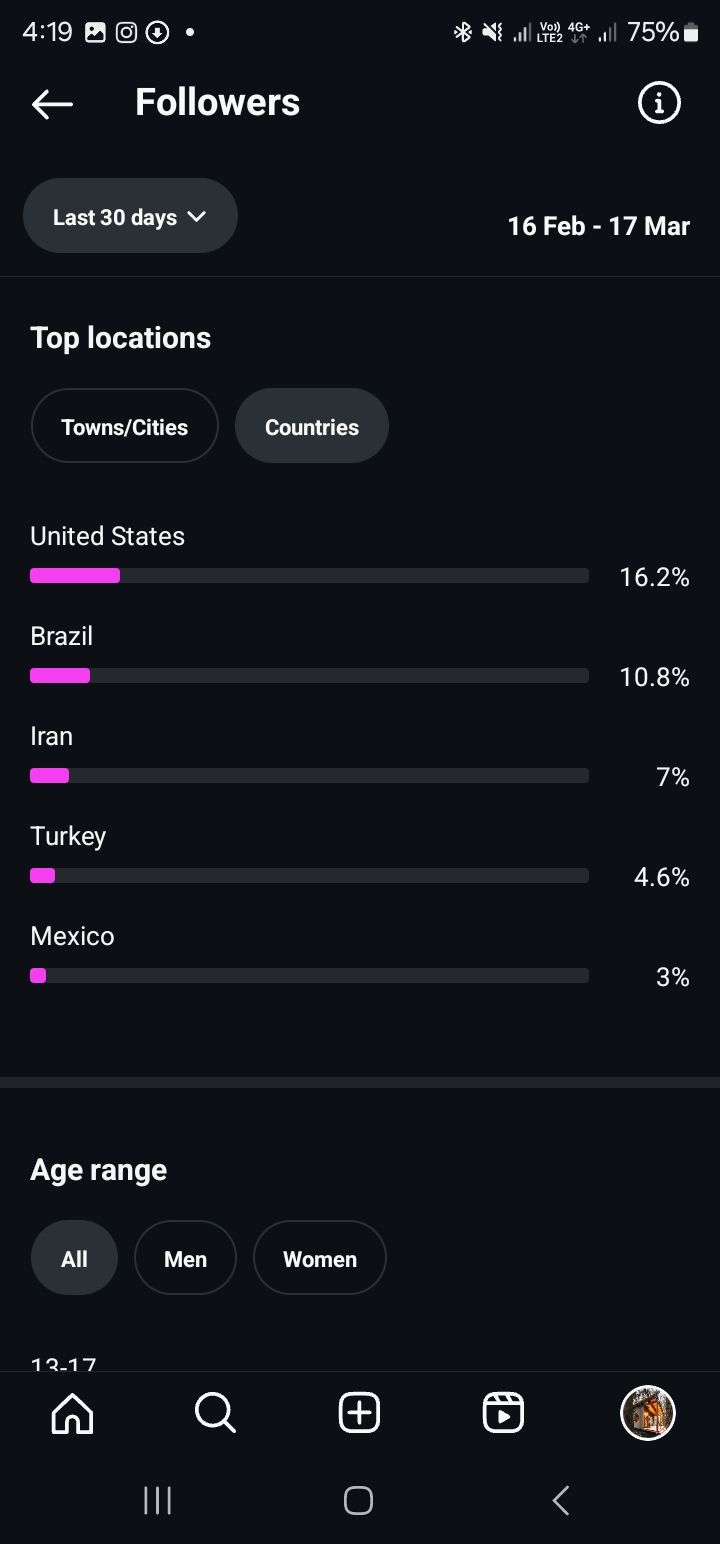Choose the Men age range chip
This screenshot has height=1544, width=720.
[x=185, y=1258]
